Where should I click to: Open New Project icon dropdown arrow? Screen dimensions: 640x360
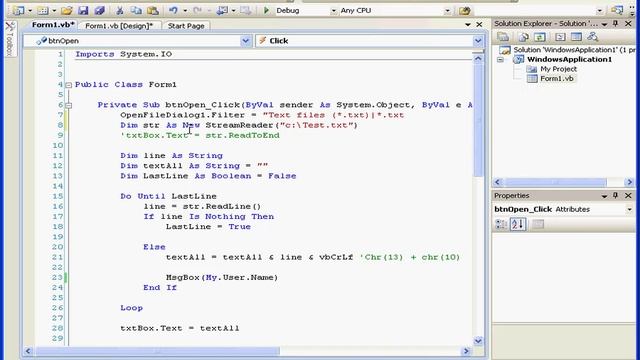point(29,11)
